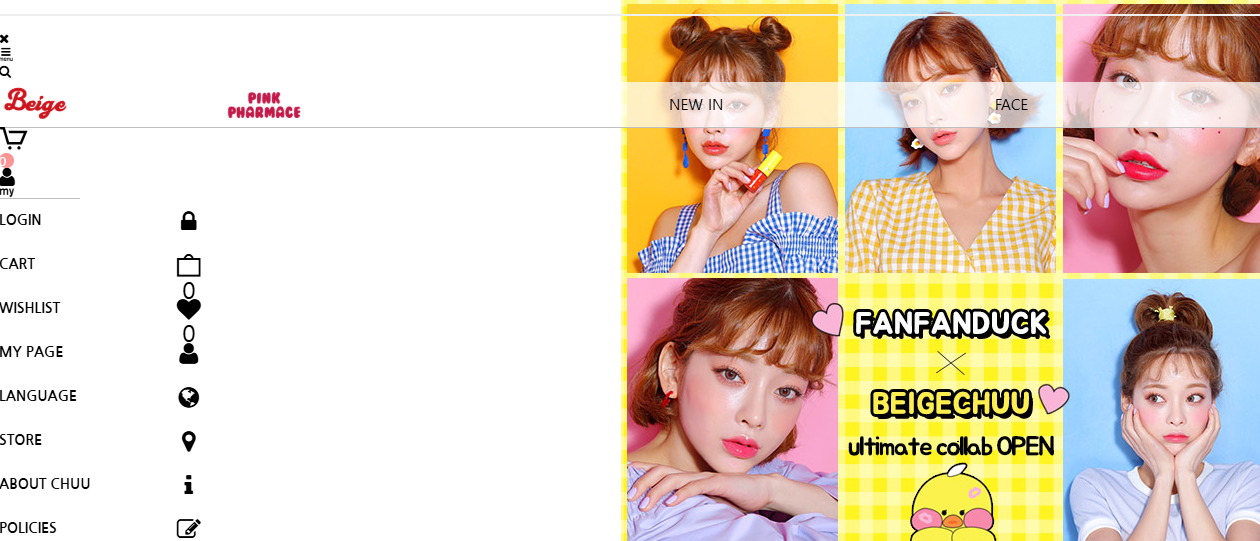Go to the Beige logo homepage
1260x541 pixels.
(35, 102)
